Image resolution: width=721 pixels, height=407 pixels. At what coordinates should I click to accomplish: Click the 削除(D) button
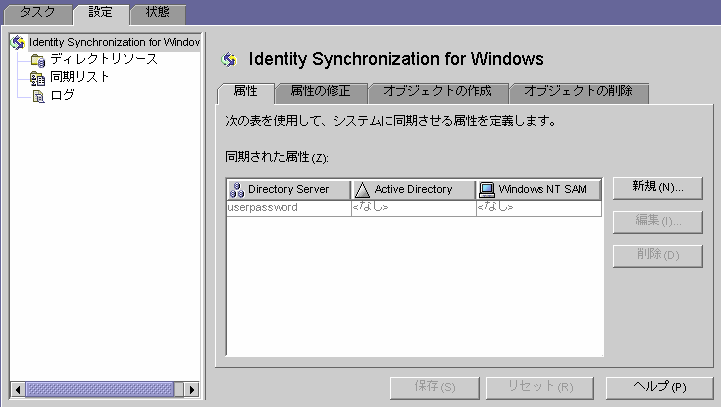[x=658, y=256]
